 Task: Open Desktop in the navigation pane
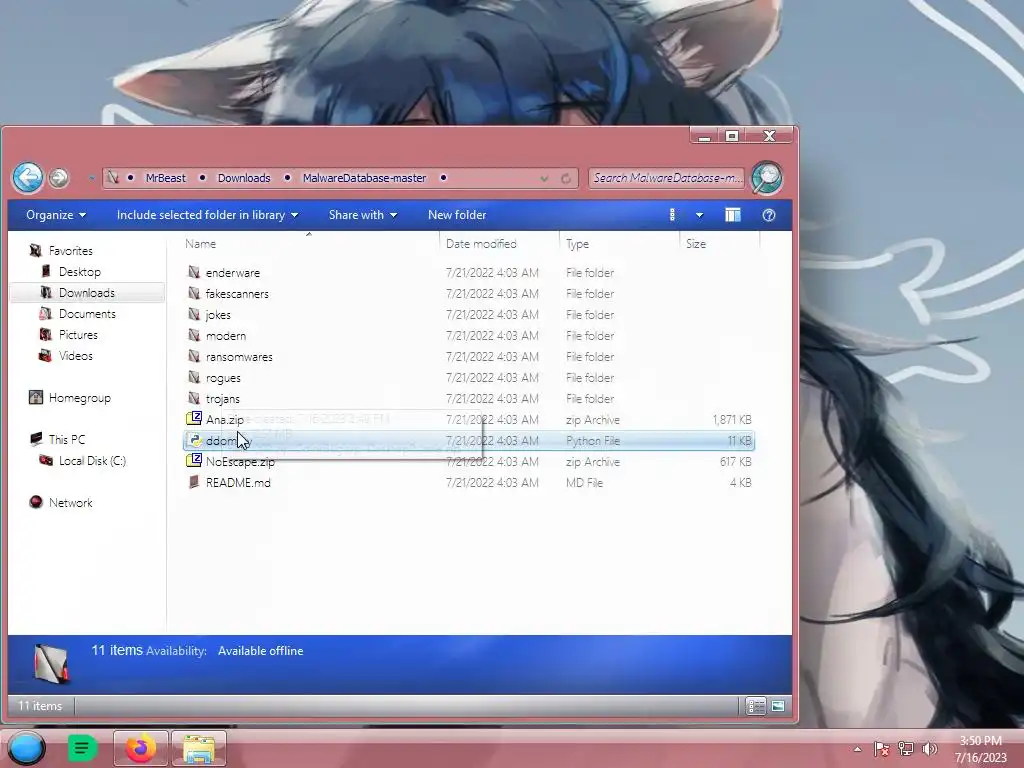[79, 272]
